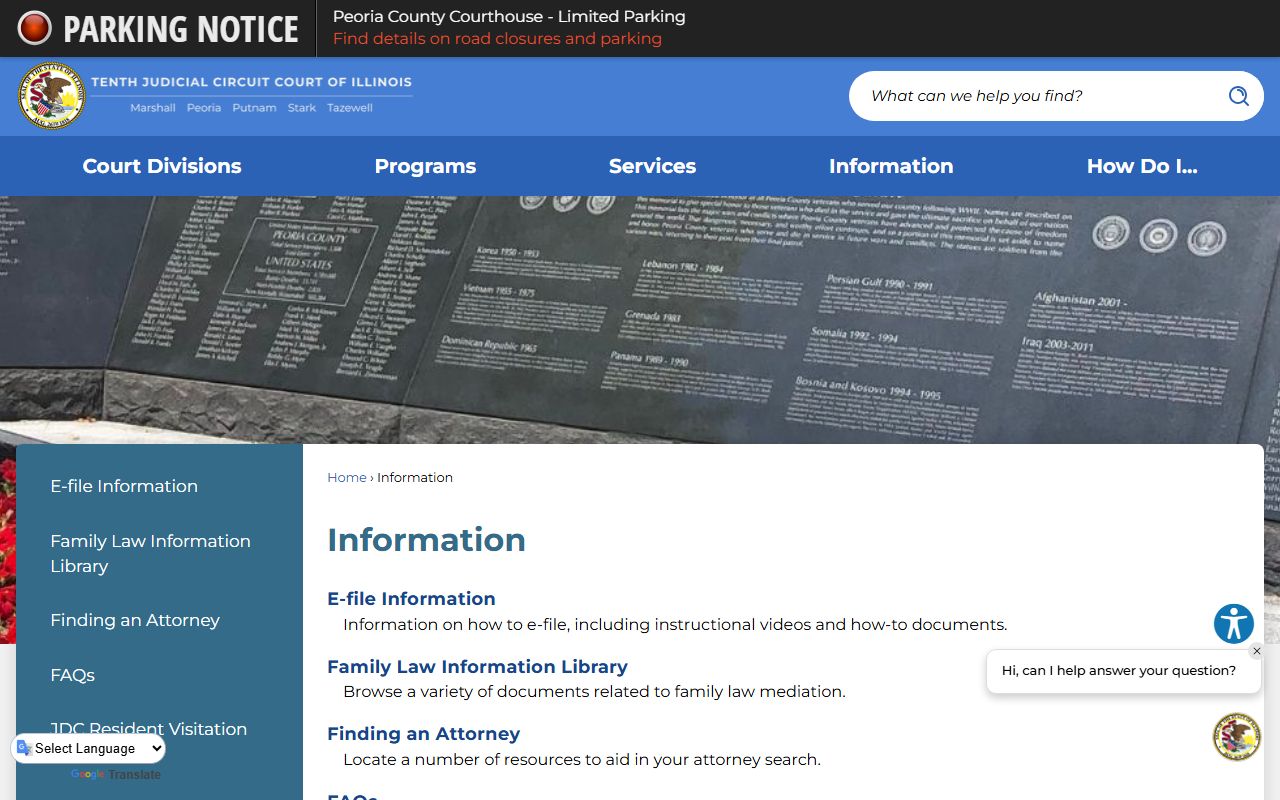1280x800 pixels.
Task: Open E-file Information in the sidebar
Action: [x=124, y=486]
